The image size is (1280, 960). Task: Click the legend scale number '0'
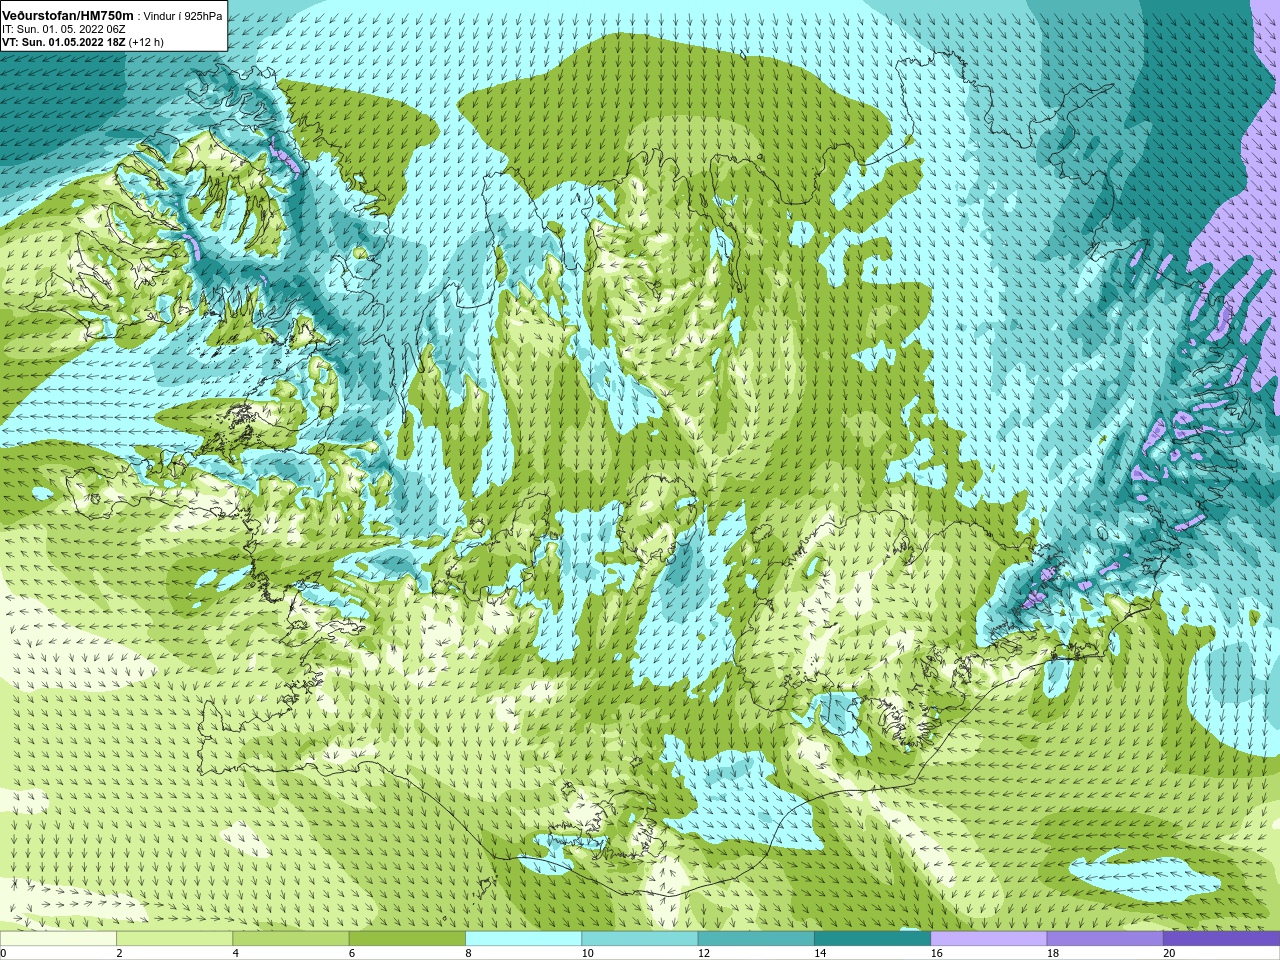coord(3,953)
